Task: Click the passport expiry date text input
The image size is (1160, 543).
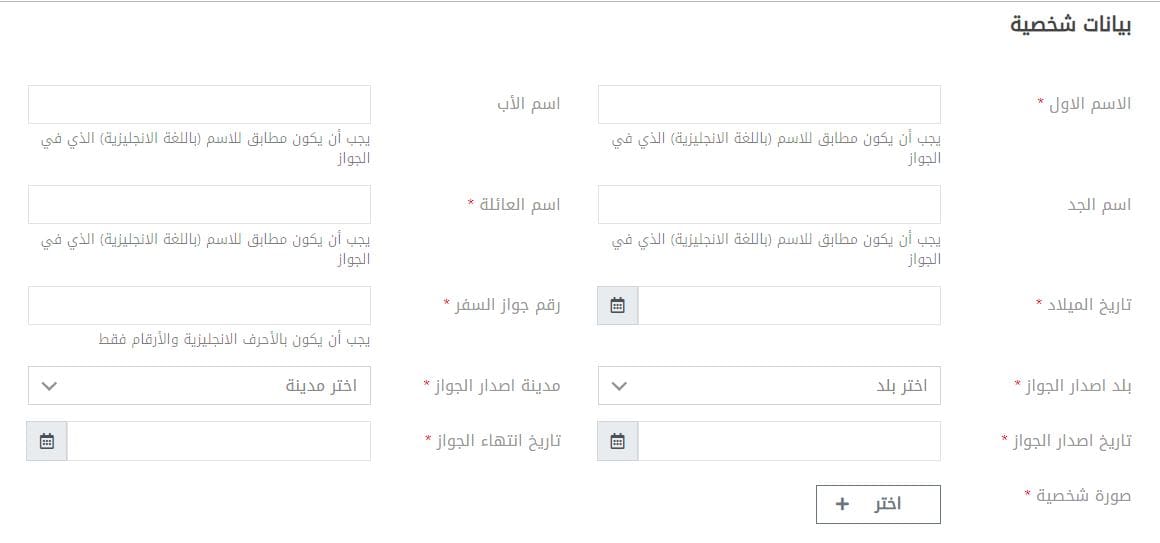Action: point(219,441)
